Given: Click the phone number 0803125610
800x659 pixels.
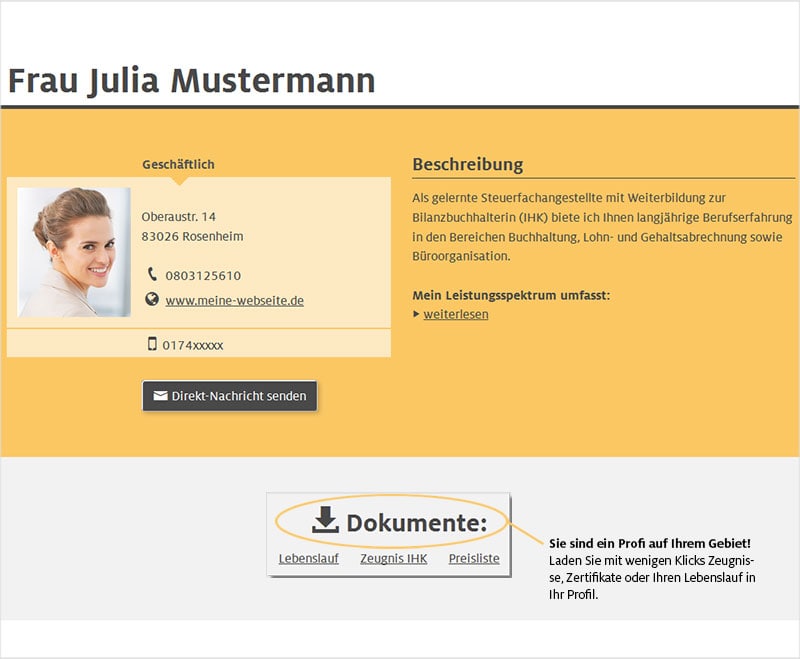Looking at the screenshot, I should coord(203,275).
